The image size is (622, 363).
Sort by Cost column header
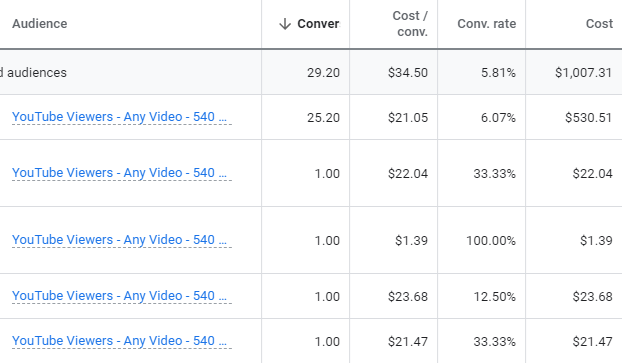coord(599,24)
